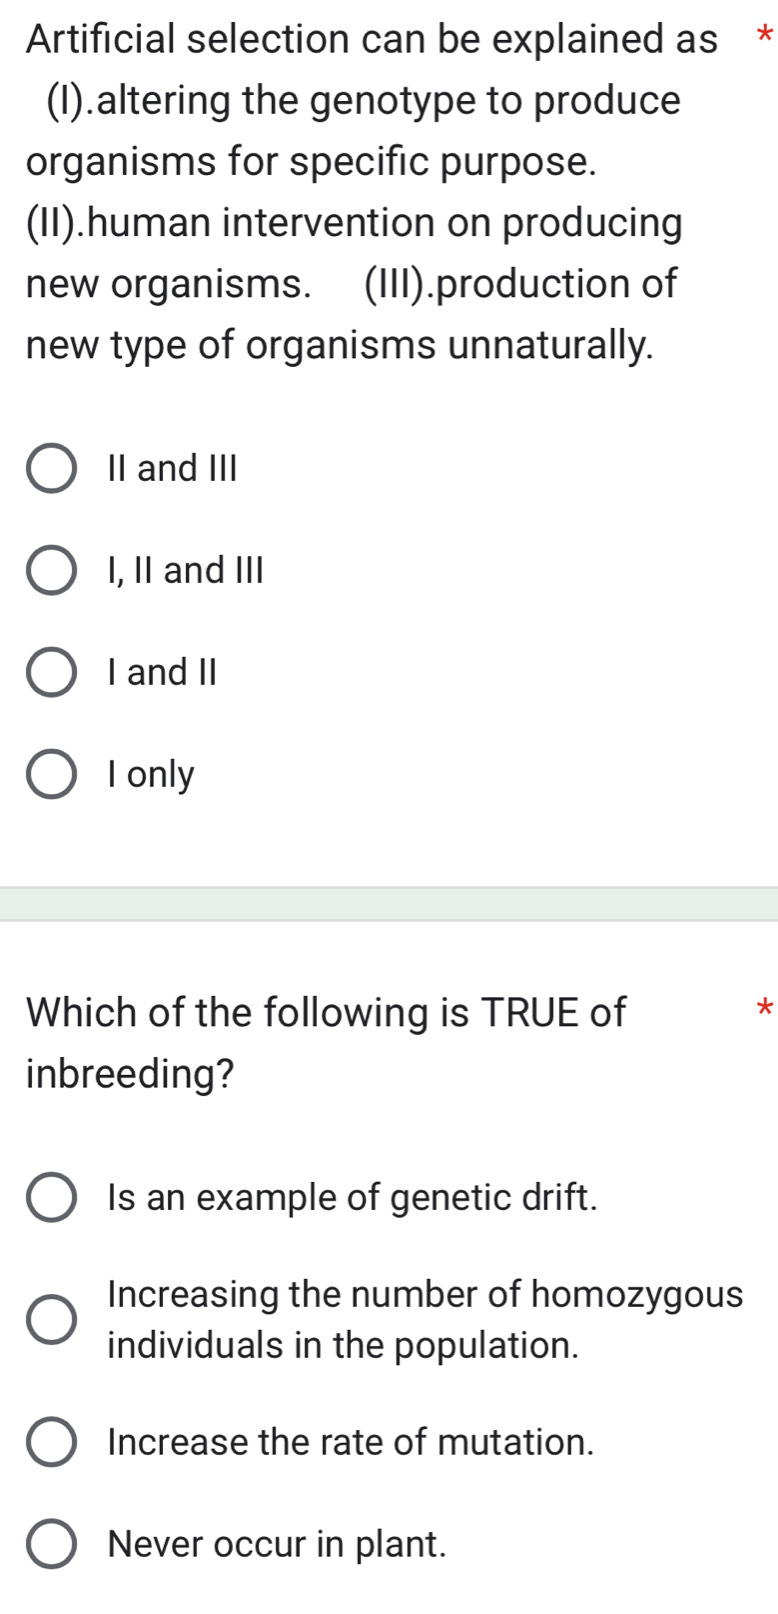This screenshot has width=778, height=1614.
Task: Click the red asterisk beside the inbreeding question
Action: point(765,1009)
